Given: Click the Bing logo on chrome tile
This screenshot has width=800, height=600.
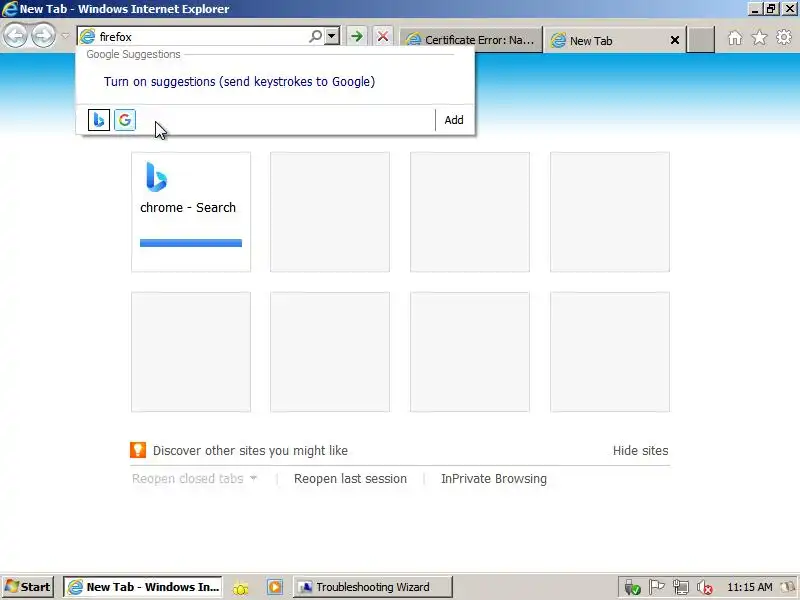Looking at the screenshot, I should 156,177.
